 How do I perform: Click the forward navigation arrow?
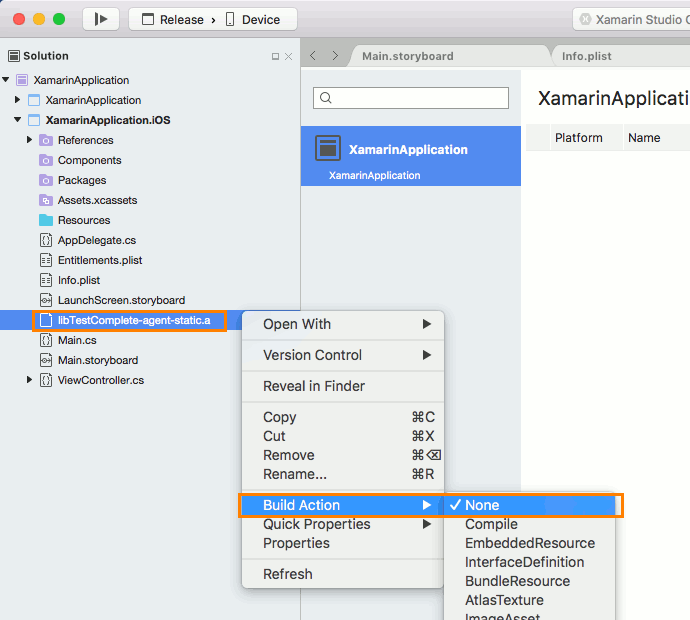(335, 56)
